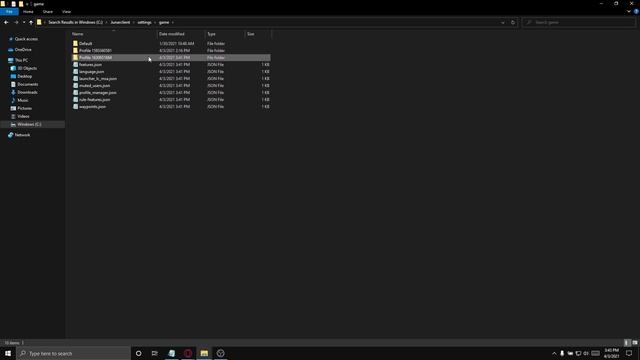
Task: Refresh the folder using the refresh icon
Action: pos(513,22)
